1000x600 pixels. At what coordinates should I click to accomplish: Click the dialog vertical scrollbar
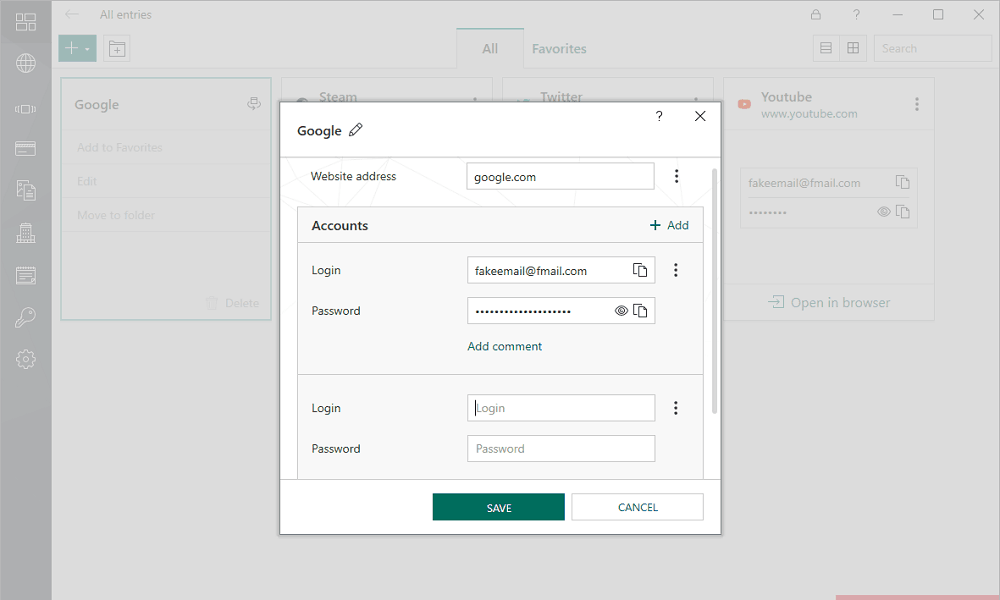pyautogui.click(x=714, y=290)
